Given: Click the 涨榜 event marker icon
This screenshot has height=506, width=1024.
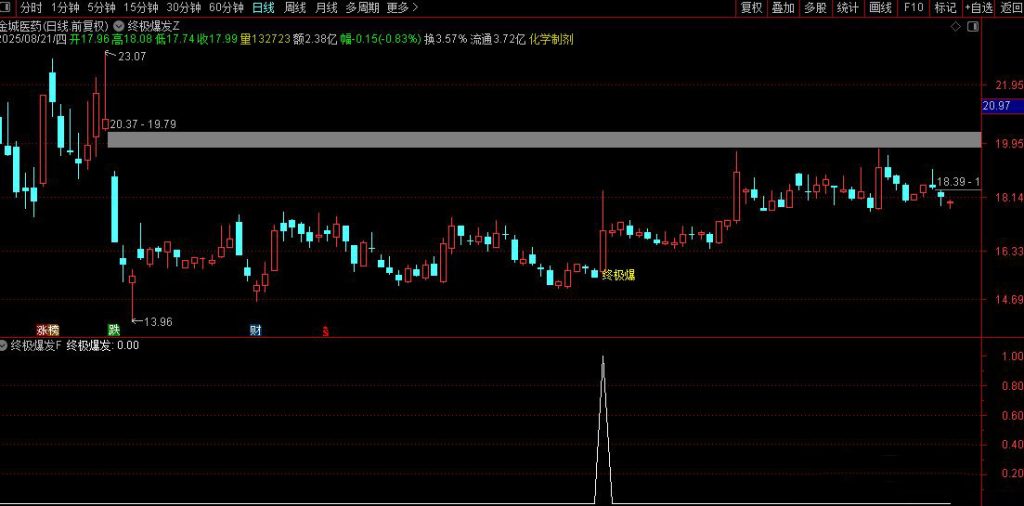Looking at the screenshot, I should pos(47,329).
